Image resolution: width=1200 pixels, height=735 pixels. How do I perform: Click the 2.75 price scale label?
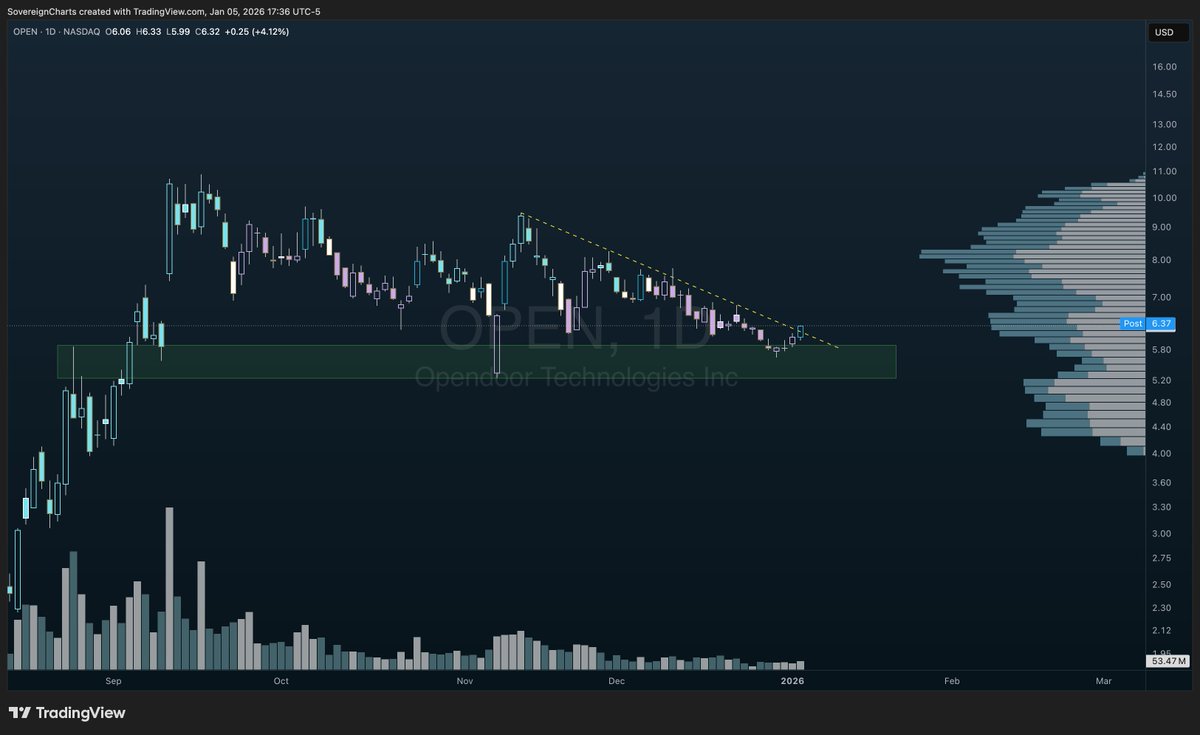pyautogui.click(x=1163, y=558)
